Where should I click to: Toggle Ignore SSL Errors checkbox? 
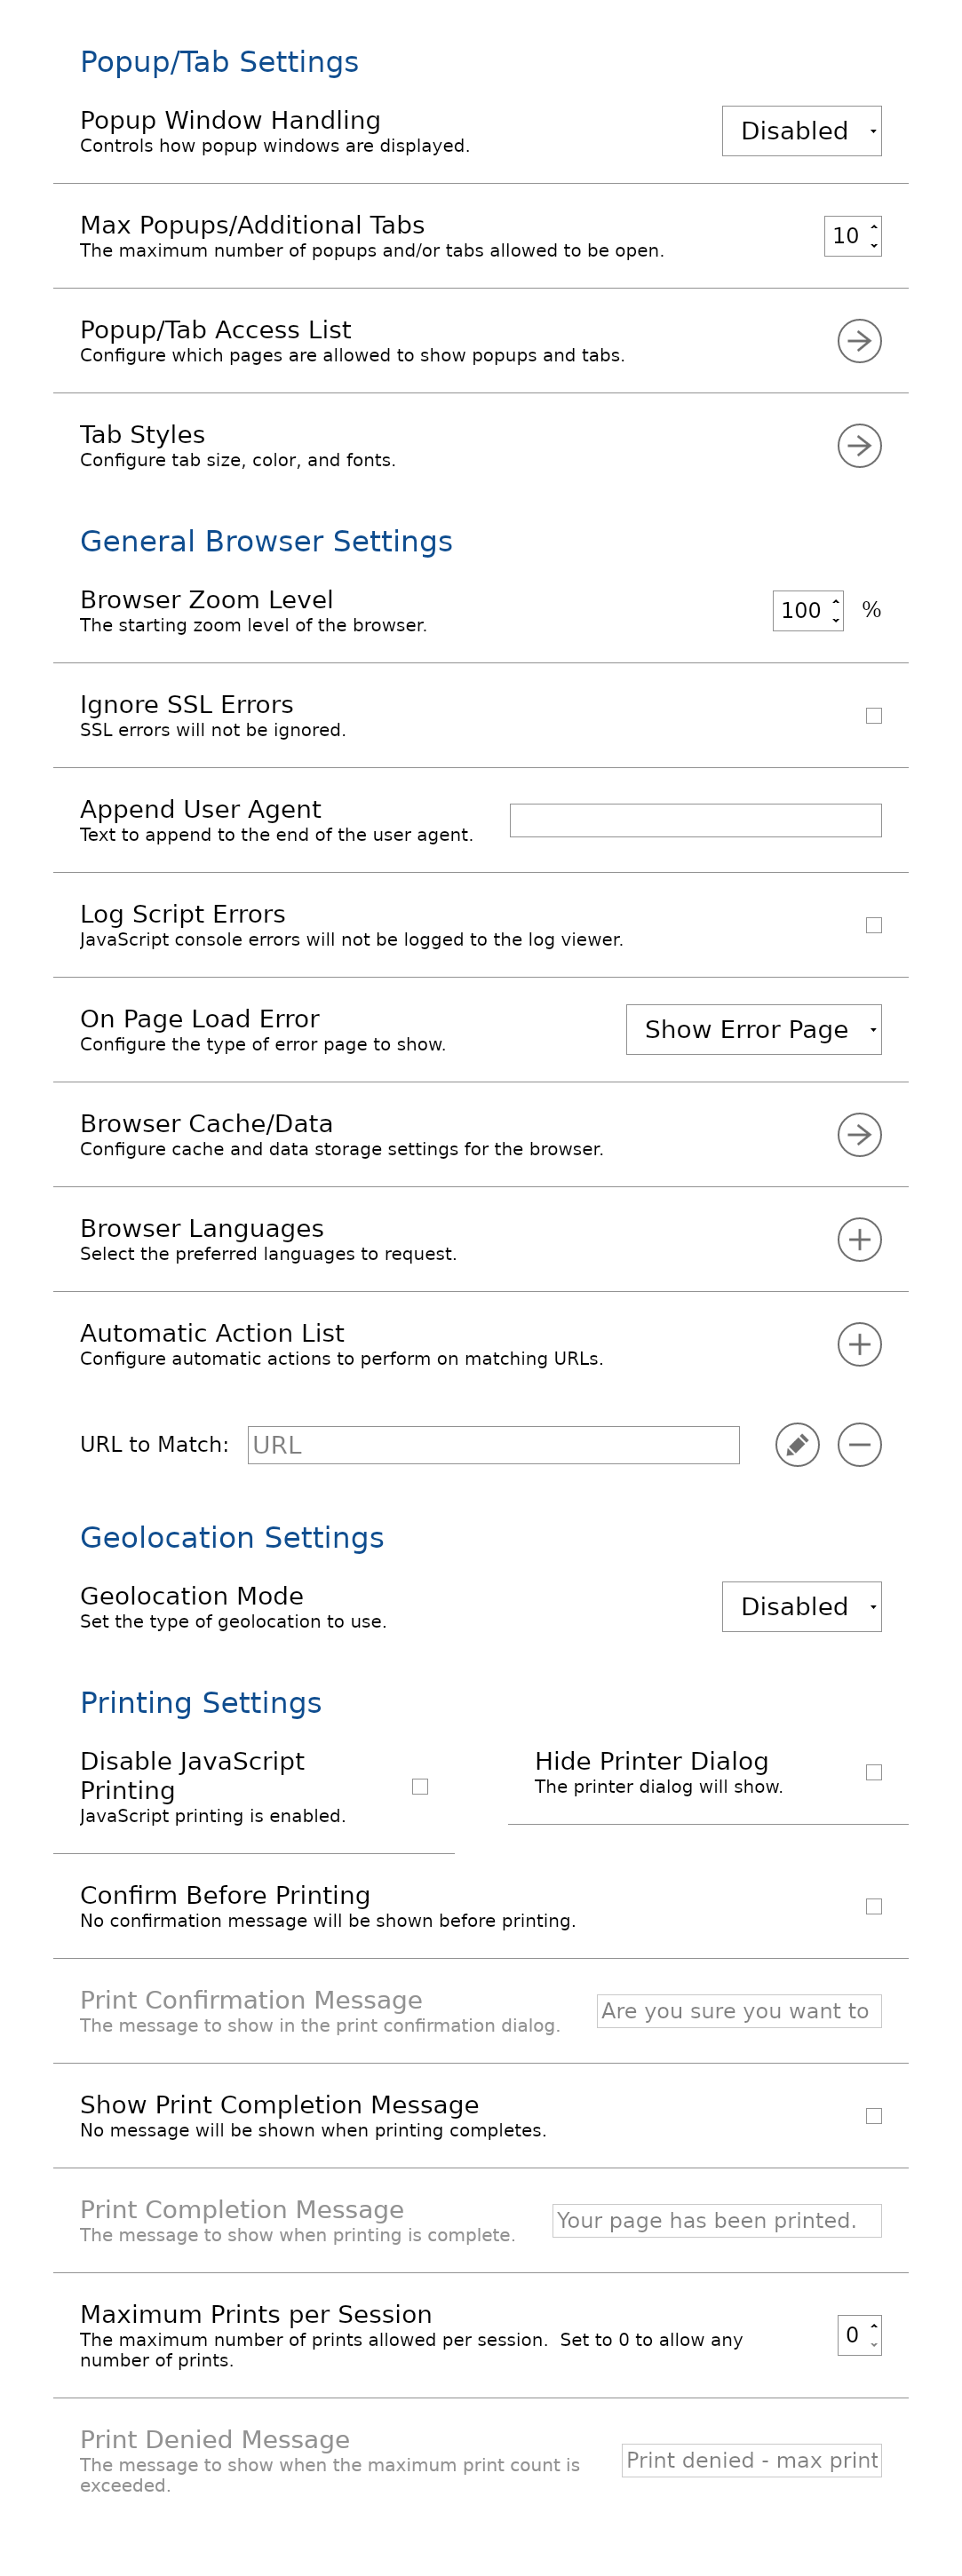coord(873,716)
